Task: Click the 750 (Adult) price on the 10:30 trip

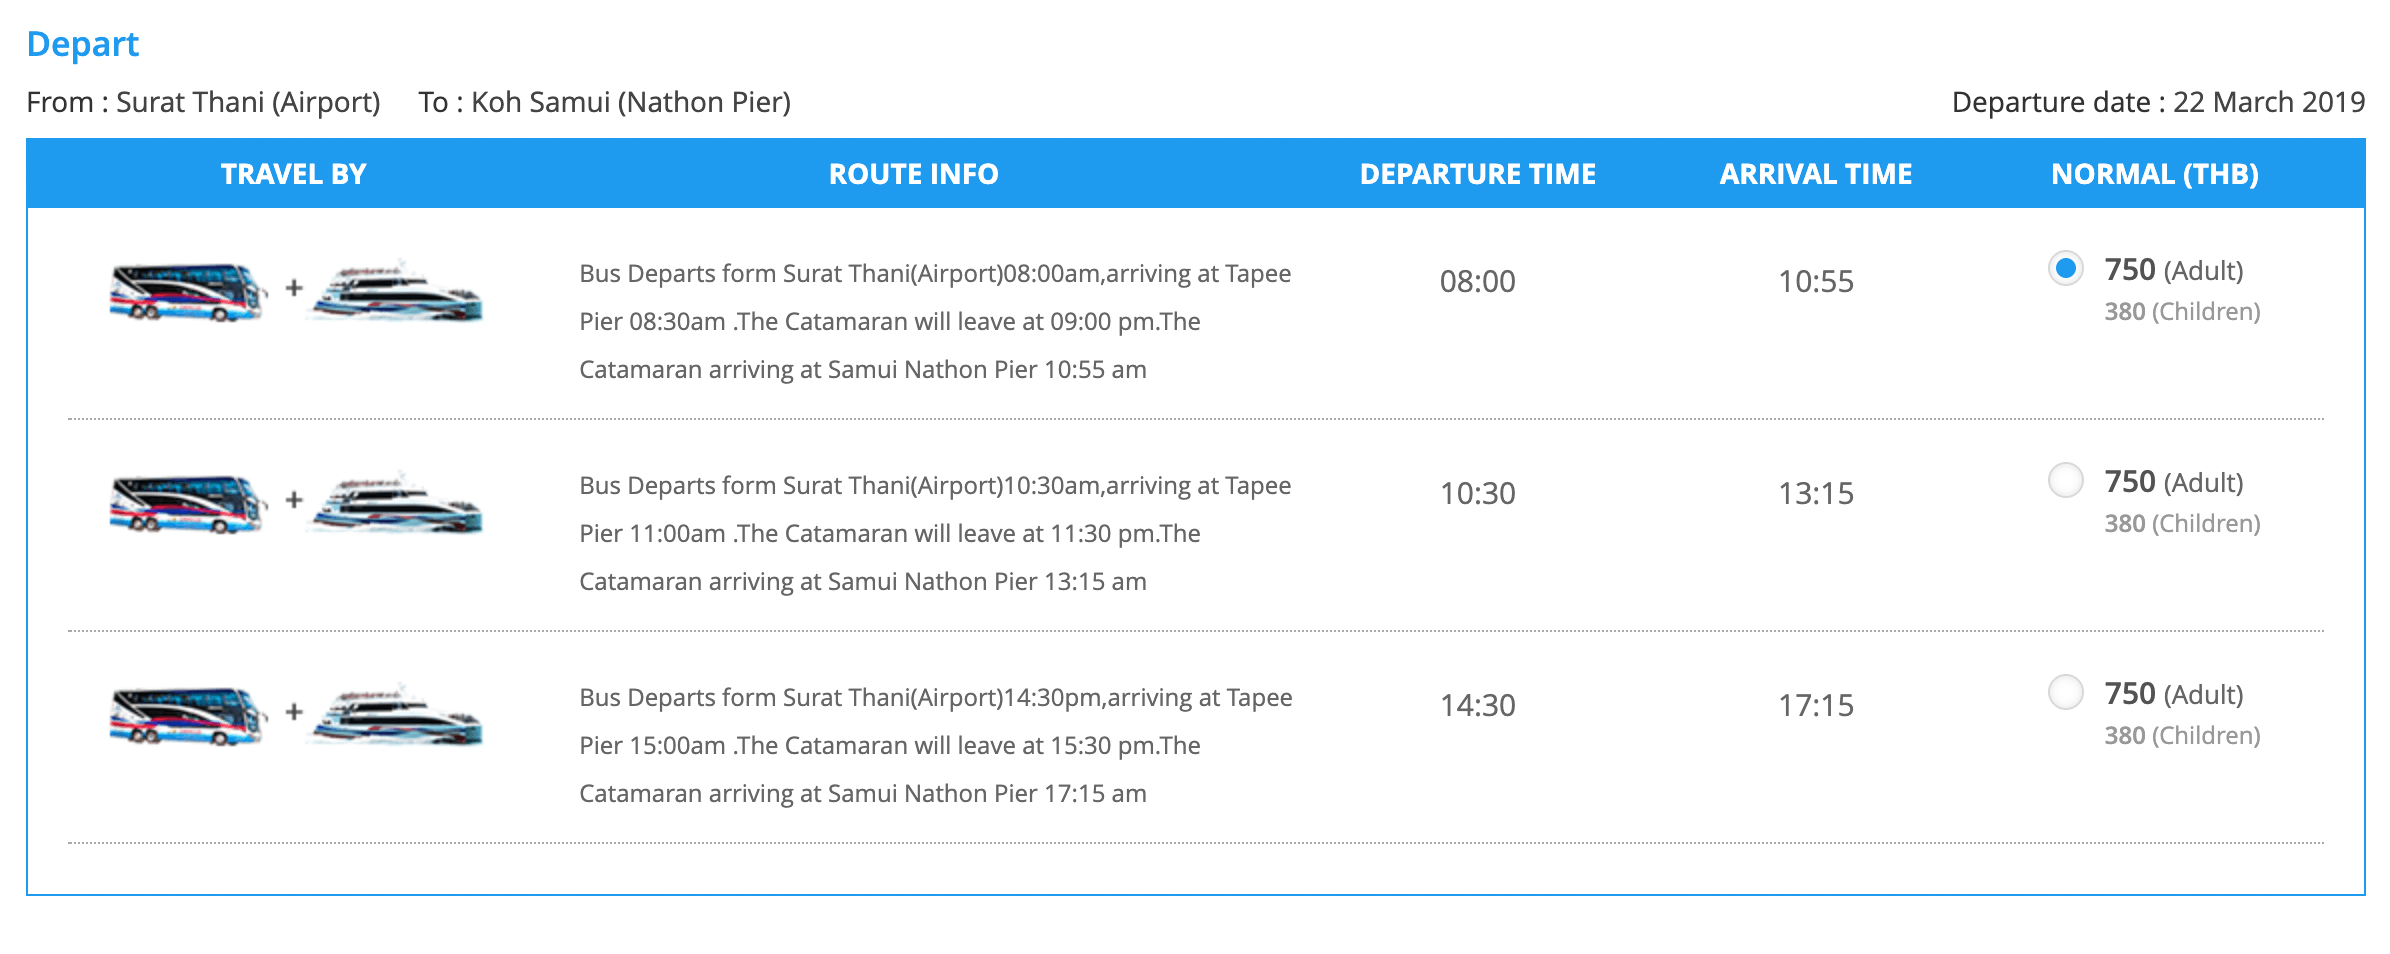Action: pos(2174,482)
